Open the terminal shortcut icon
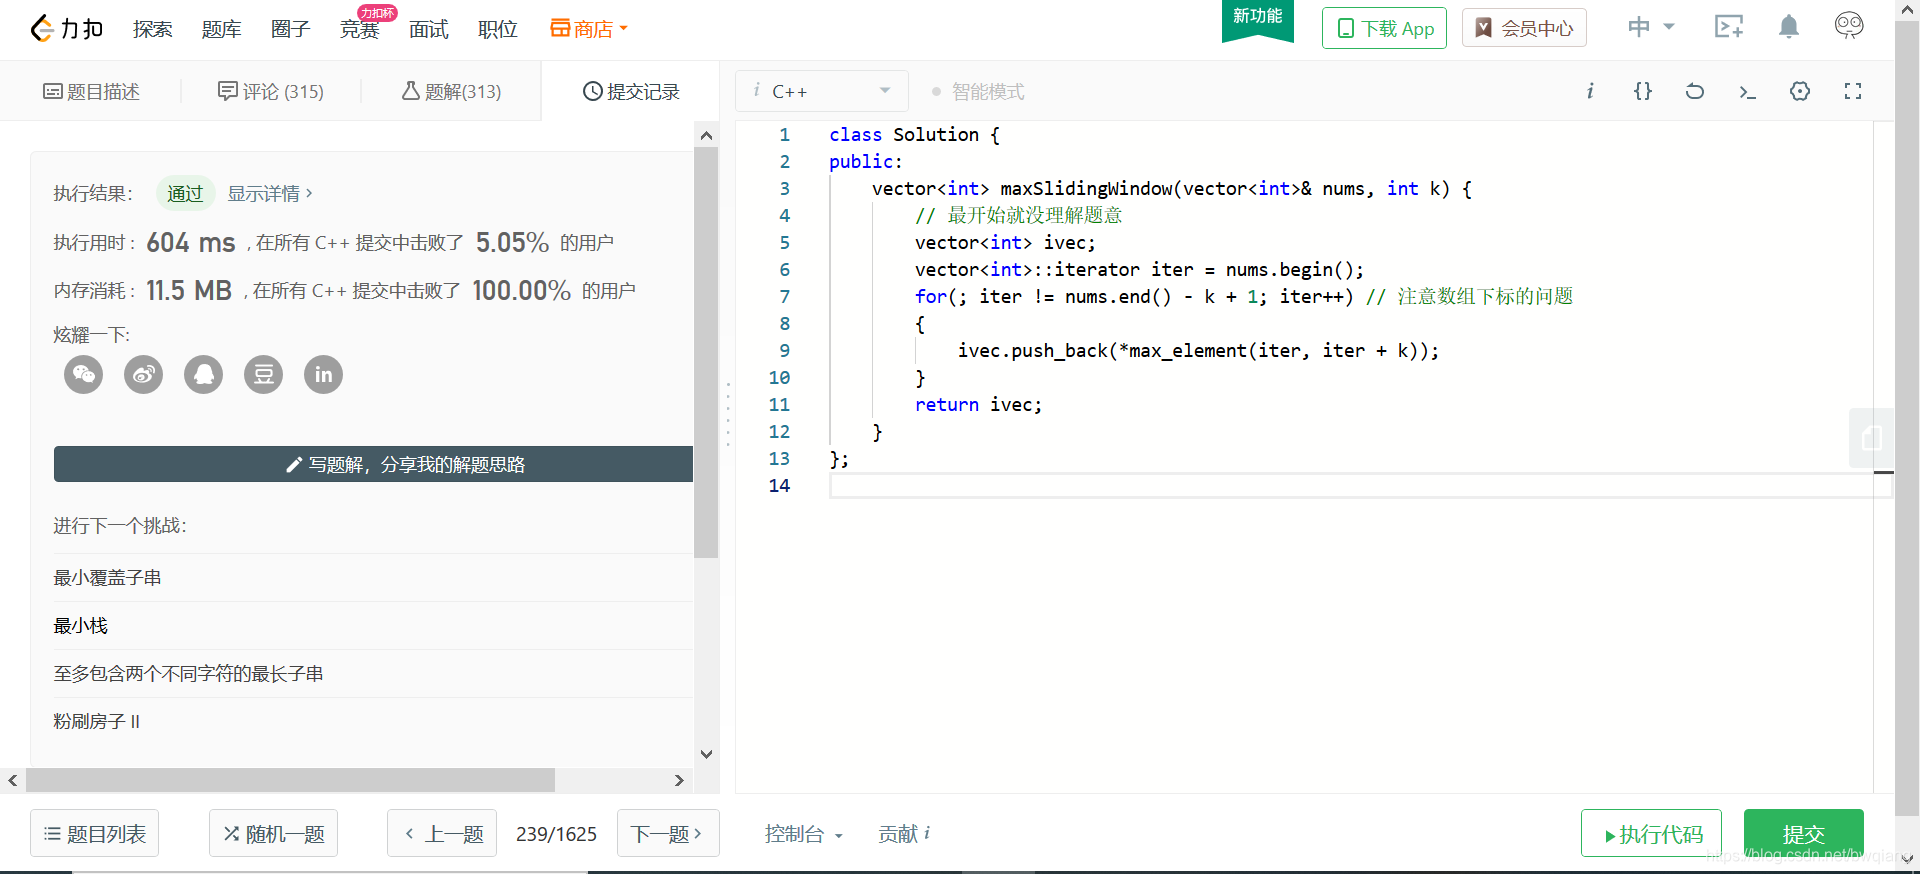 (1747, 92)
